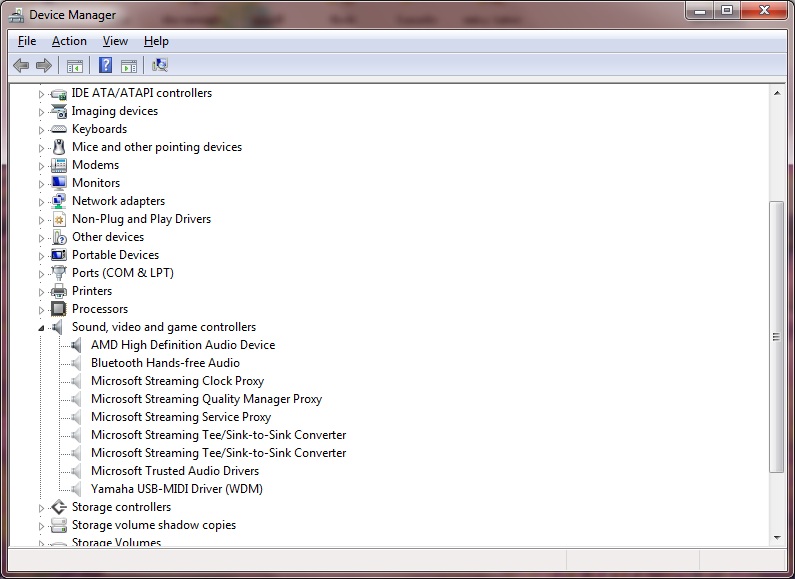
Task: Select the Modems category label
Action: point(95,165)
